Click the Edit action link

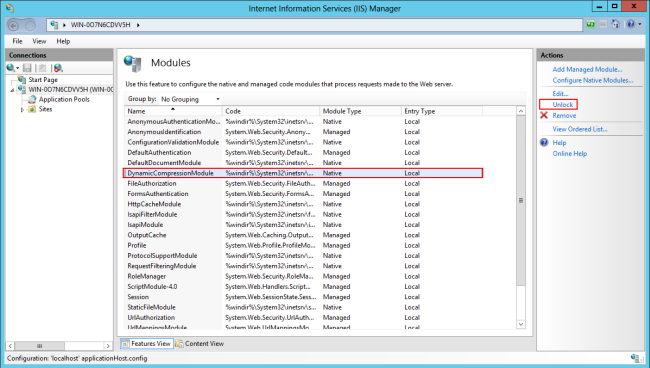[560, 94]
